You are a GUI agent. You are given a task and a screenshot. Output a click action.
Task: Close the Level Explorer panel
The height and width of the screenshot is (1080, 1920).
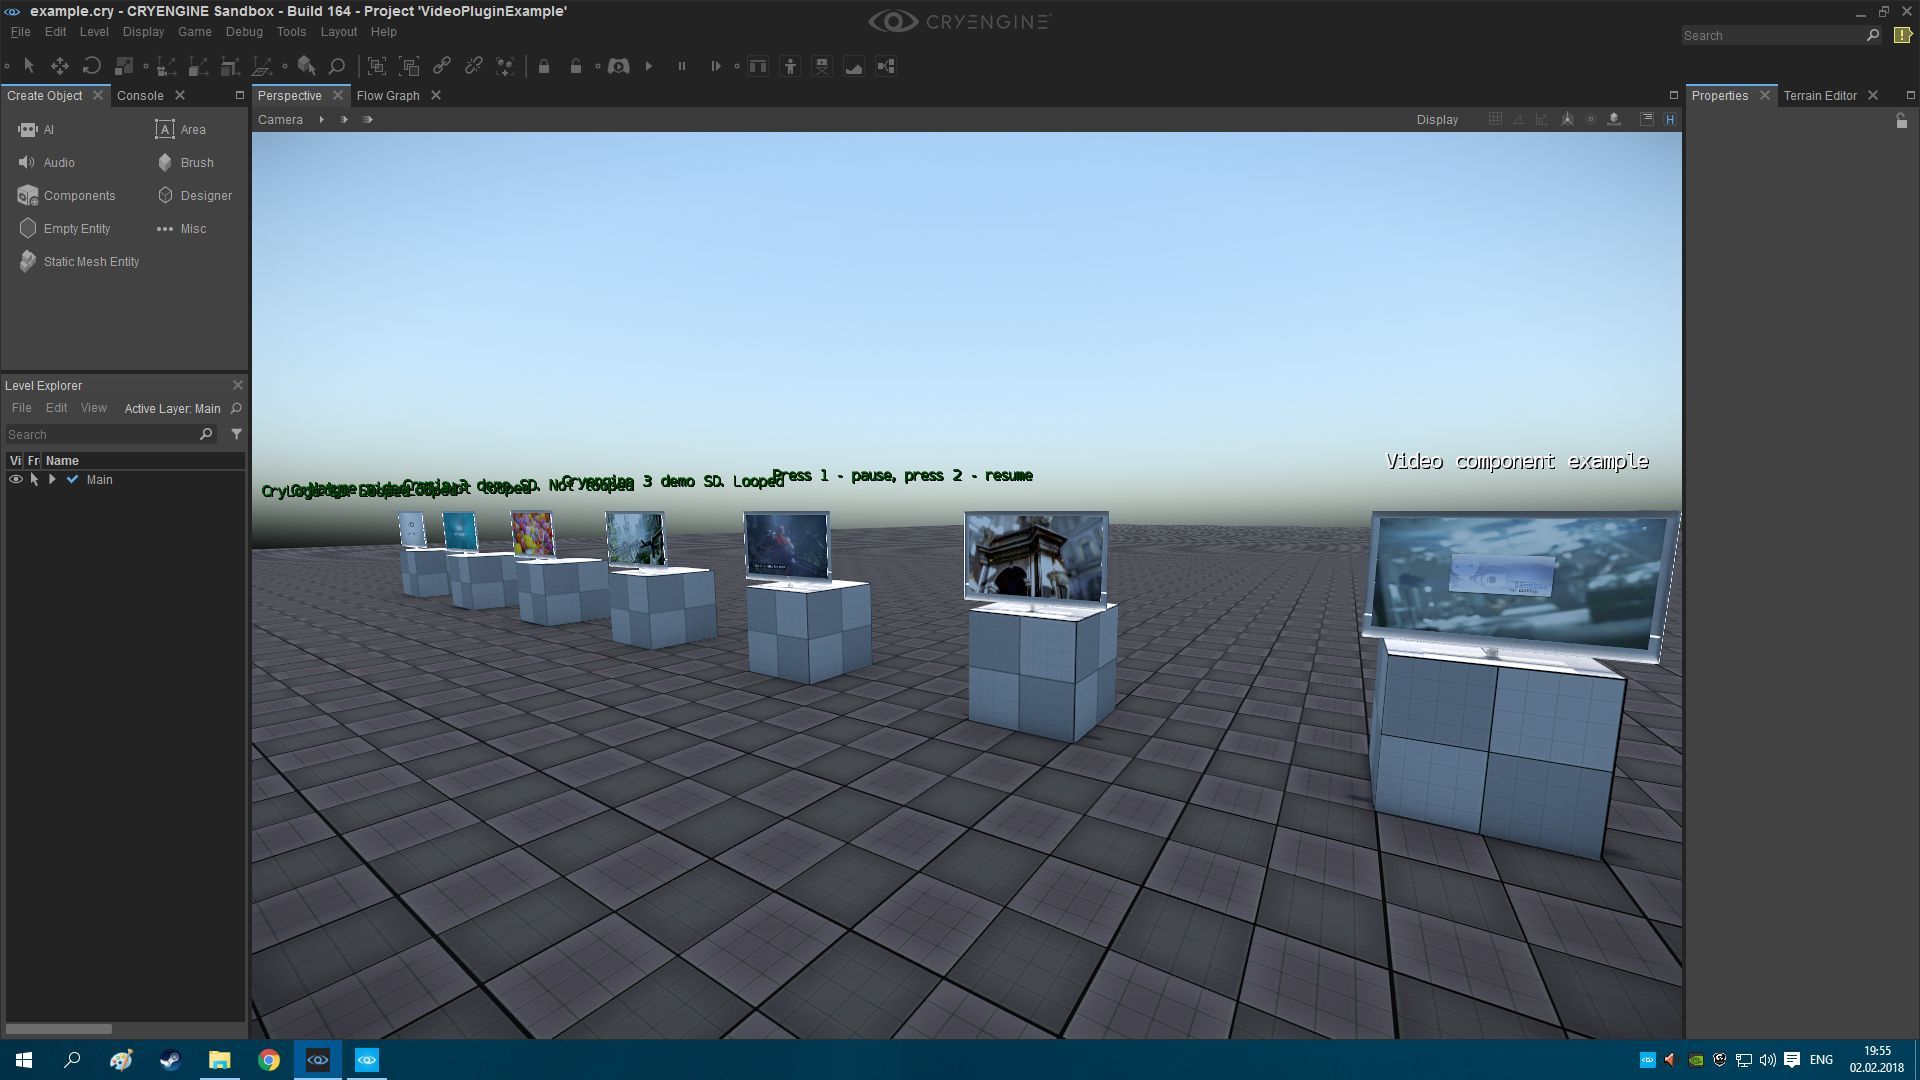pyautogui.click(x=238, y=385)
